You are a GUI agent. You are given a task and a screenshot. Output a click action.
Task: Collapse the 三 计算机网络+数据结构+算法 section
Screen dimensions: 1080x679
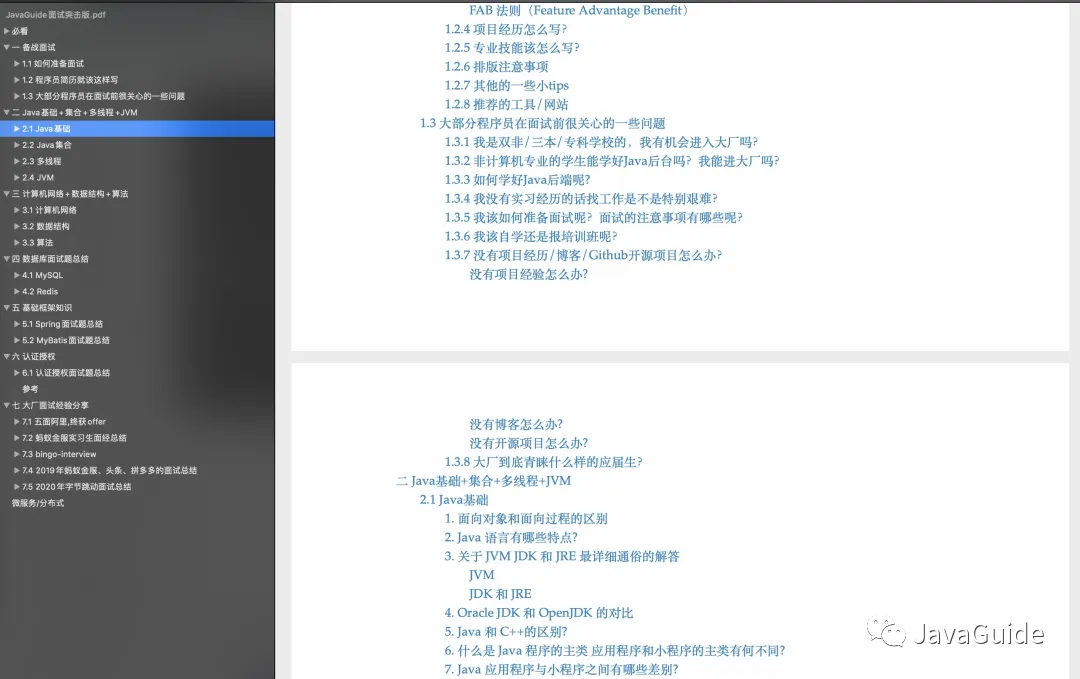[x=6, y=194]
